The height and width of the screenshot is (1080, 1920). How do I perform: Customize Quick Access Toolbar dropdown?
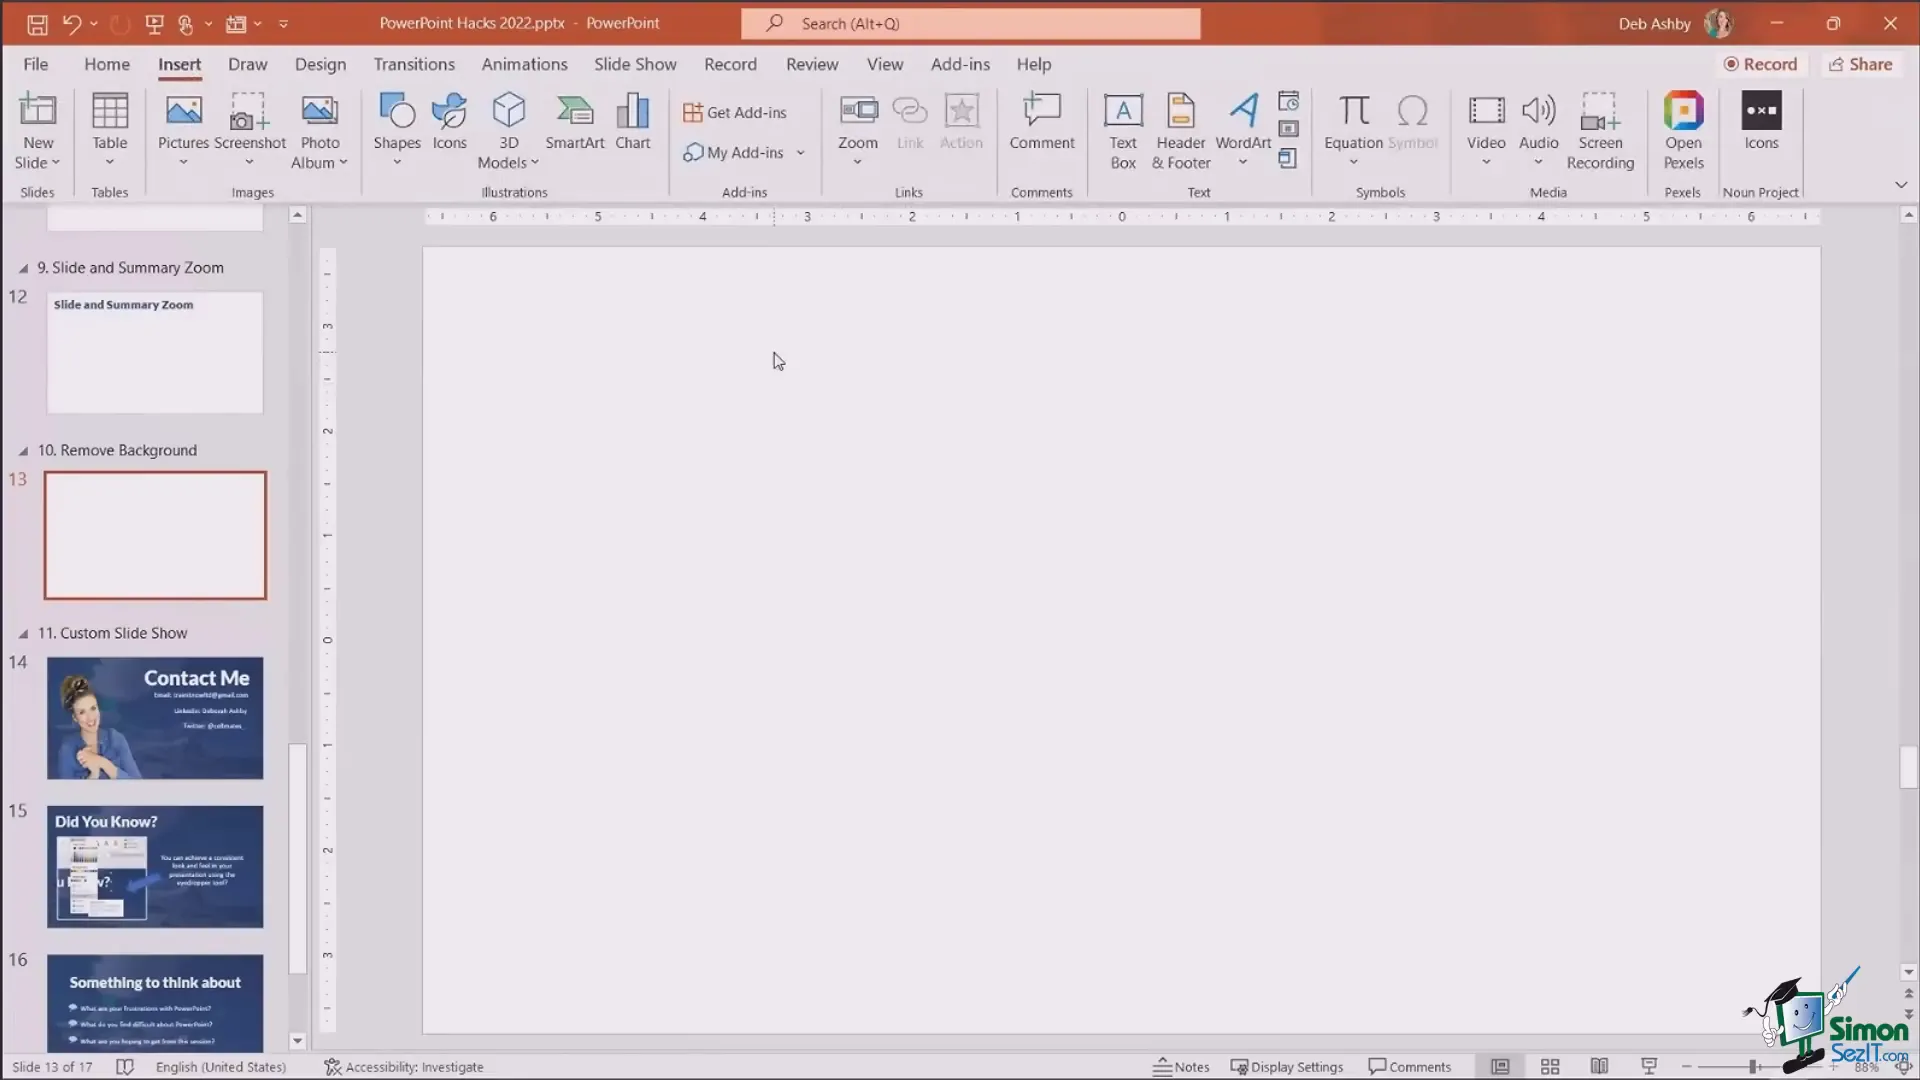(x=283, y=24)
